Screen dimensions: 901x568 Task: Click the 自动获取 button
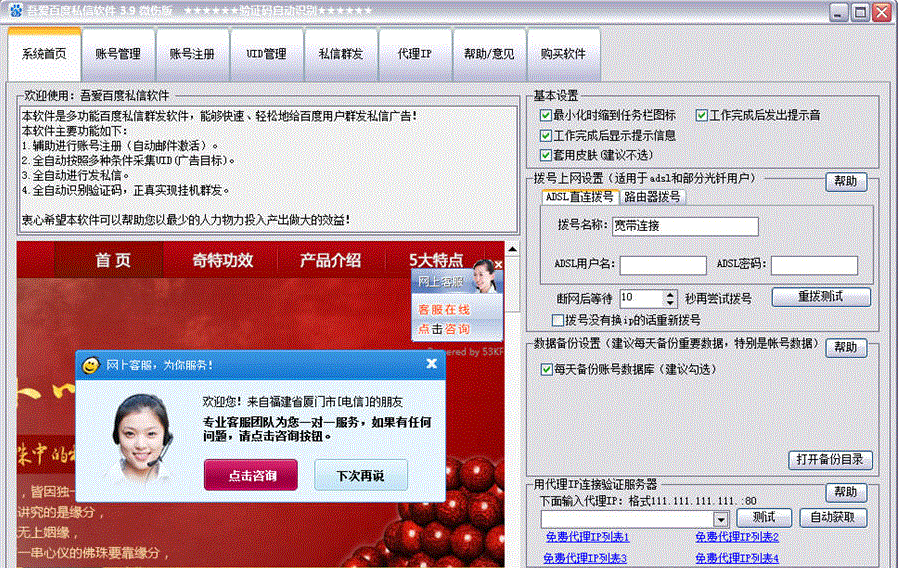tap(833, 517)
